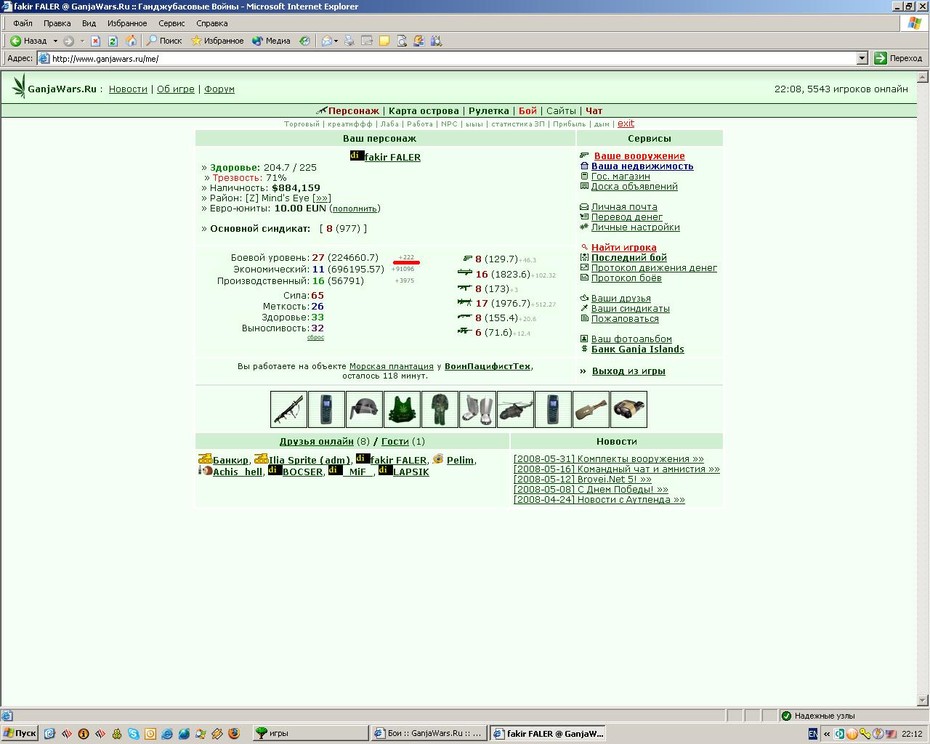Open Карта острова navigation link

tap(423, 111)
